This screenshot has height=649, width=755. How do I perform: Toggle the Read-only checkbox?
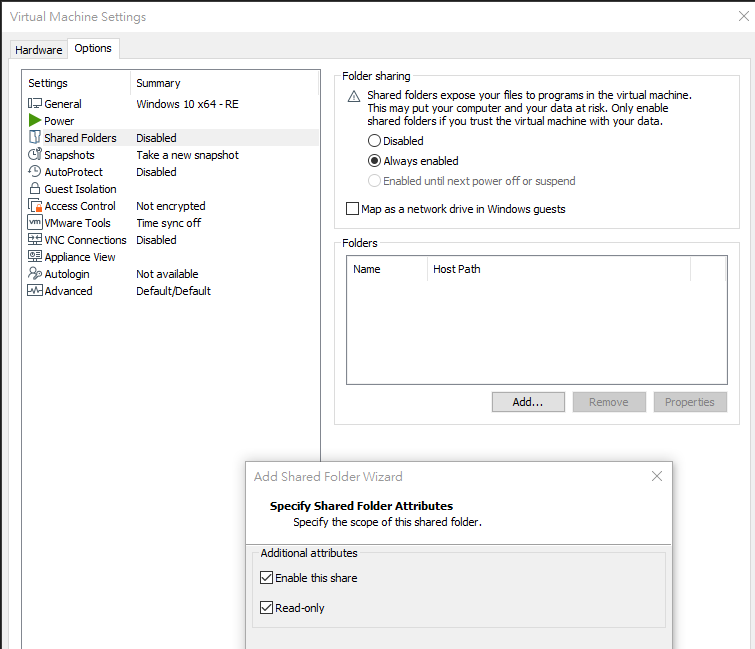pyautogui.click(x=266, y=608)
